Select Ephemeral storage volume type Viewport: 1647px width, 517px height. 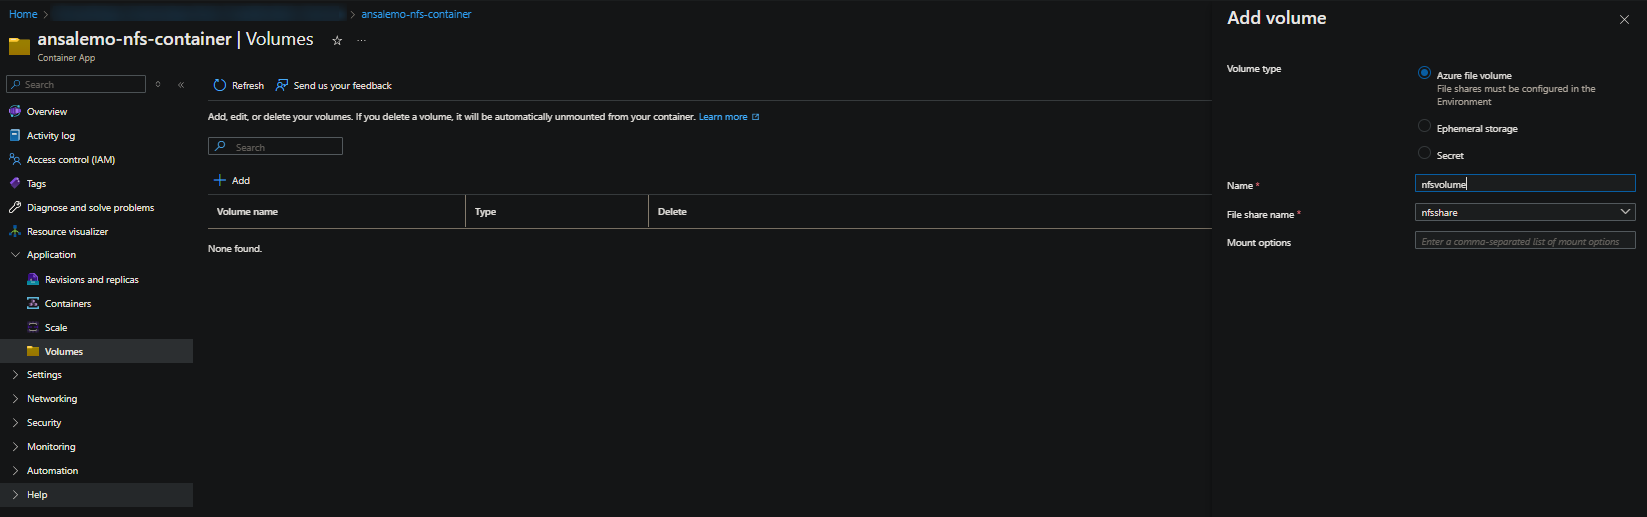pyautogui.click(x=1424, y=126)
